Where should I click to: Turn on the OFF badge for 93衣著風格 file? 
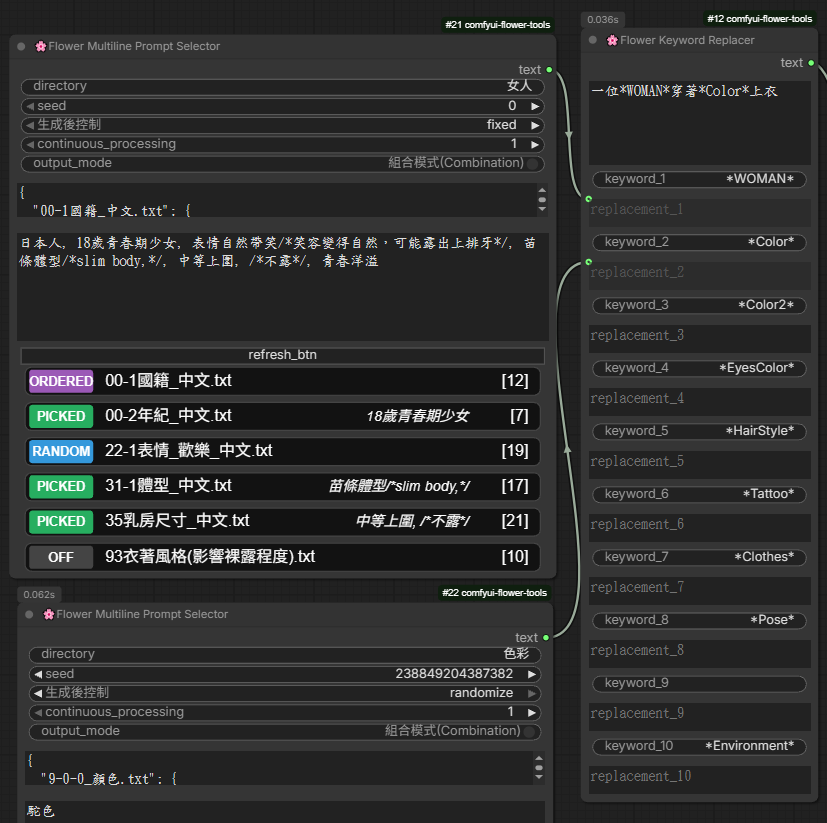coord(61,557)
